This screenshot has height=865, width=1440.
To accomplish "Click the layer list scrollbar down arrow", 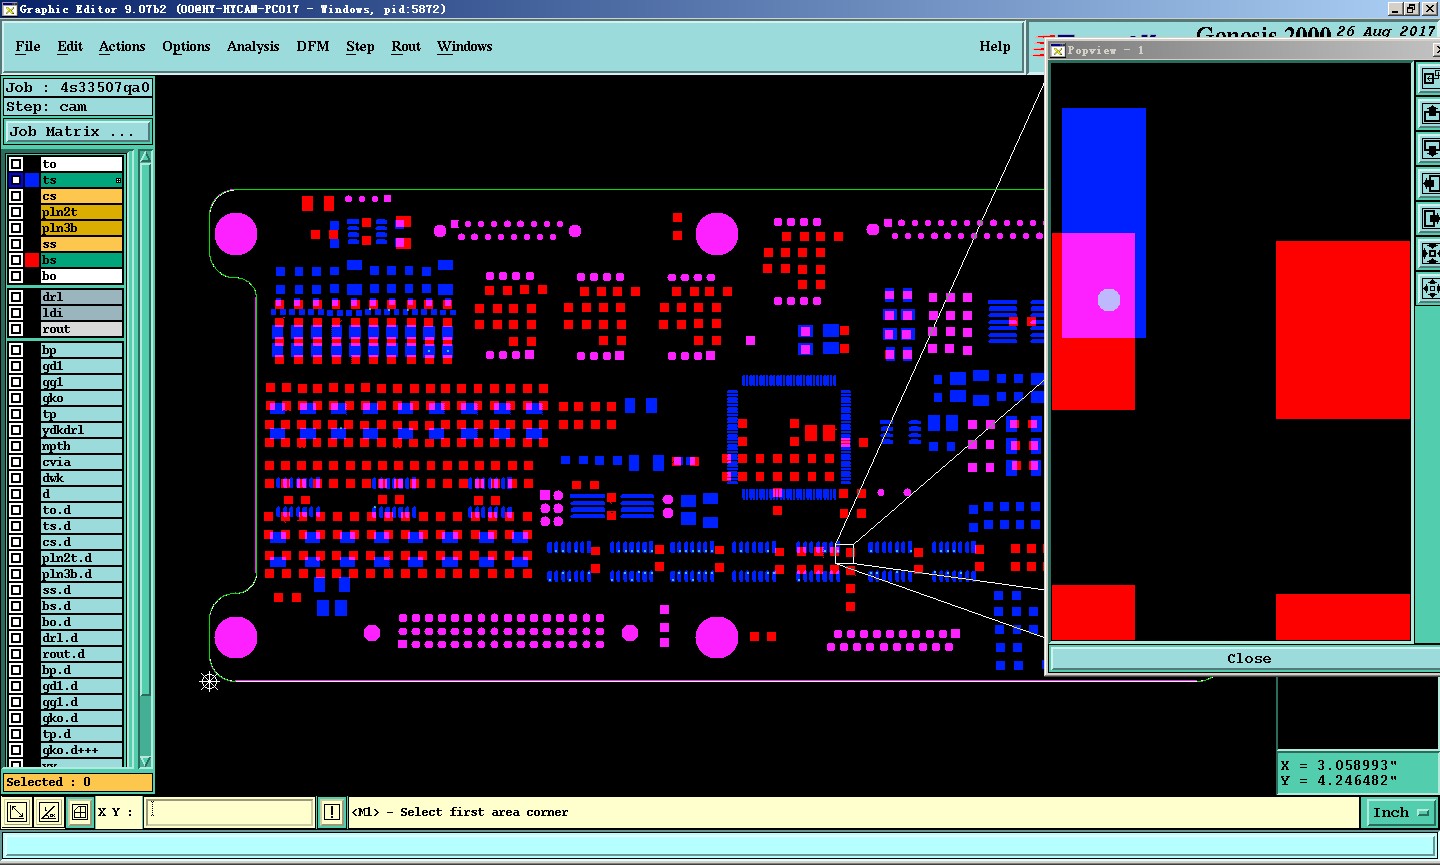I will pyautogui.click(x=145, y=761).
